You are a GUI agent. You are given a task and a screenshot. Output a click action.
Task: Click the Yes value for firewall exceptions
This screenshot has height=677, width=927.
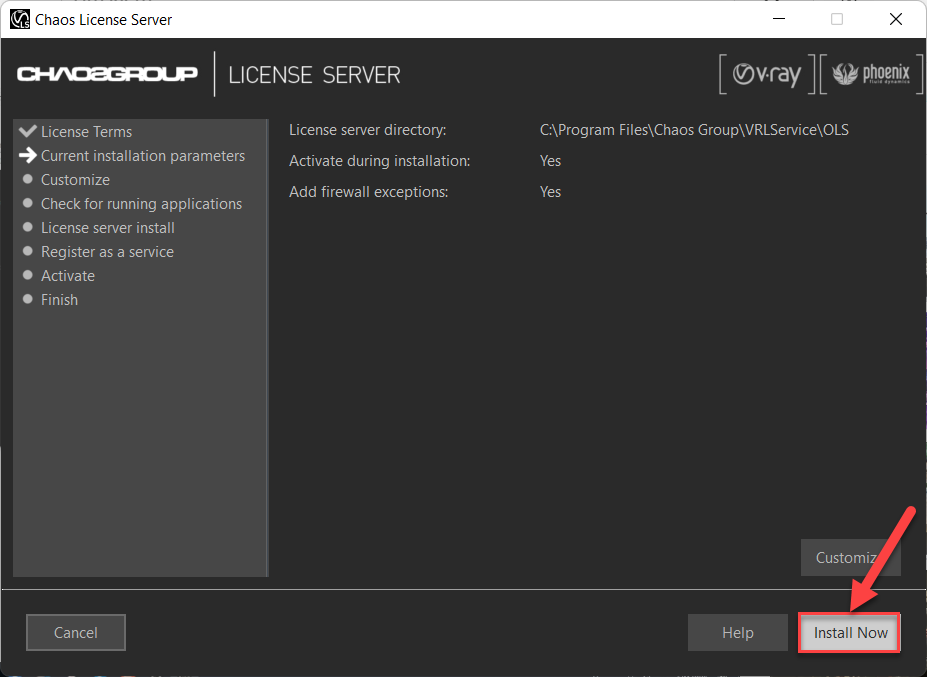(x=550, y=192)
